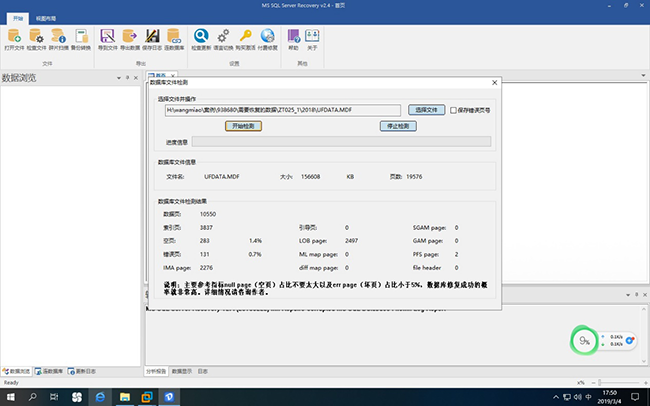This screenshot has width=650, height=406.
Task: Click the orange-blue overlapping squares taskbar icon
Action: pos(146,397)
